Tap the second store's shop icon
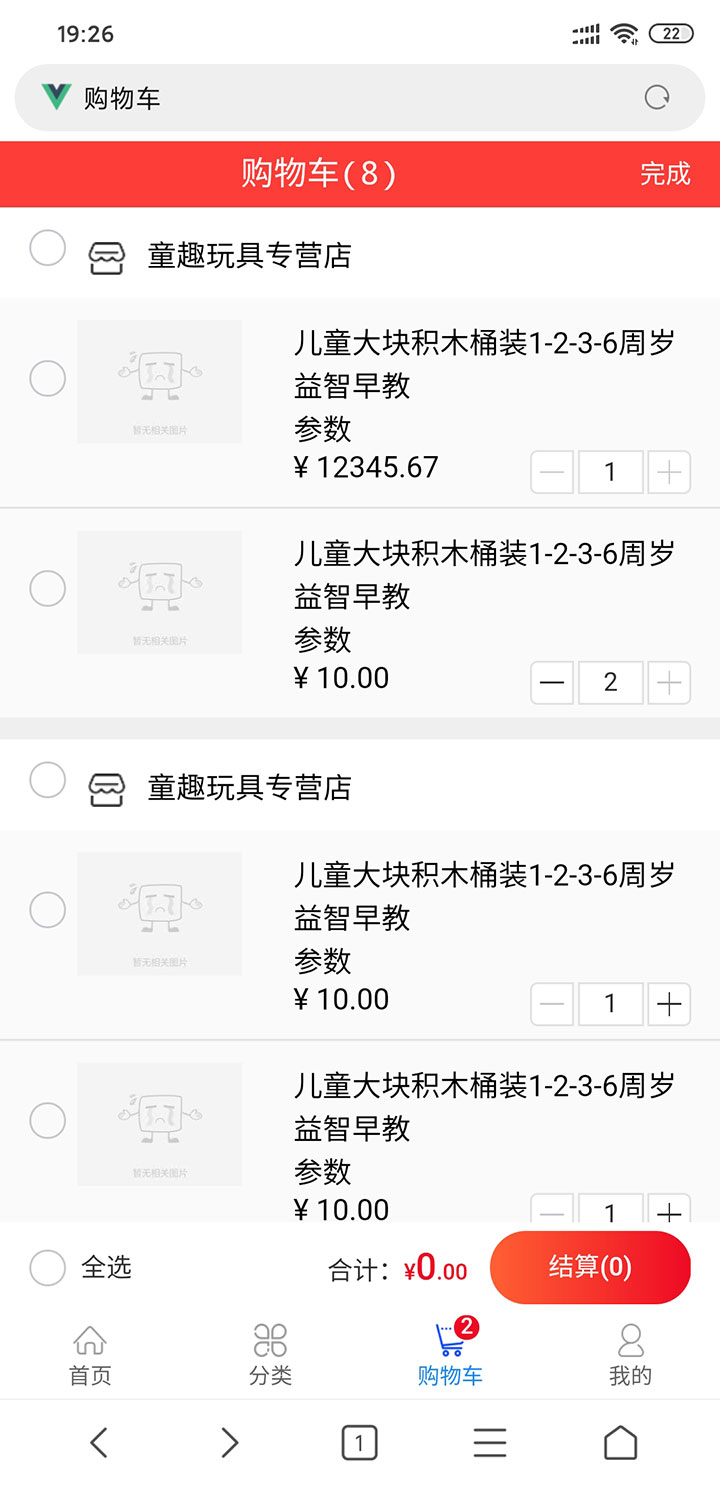The width and height of the screenshot is (720, 1499). click(106, 789)
